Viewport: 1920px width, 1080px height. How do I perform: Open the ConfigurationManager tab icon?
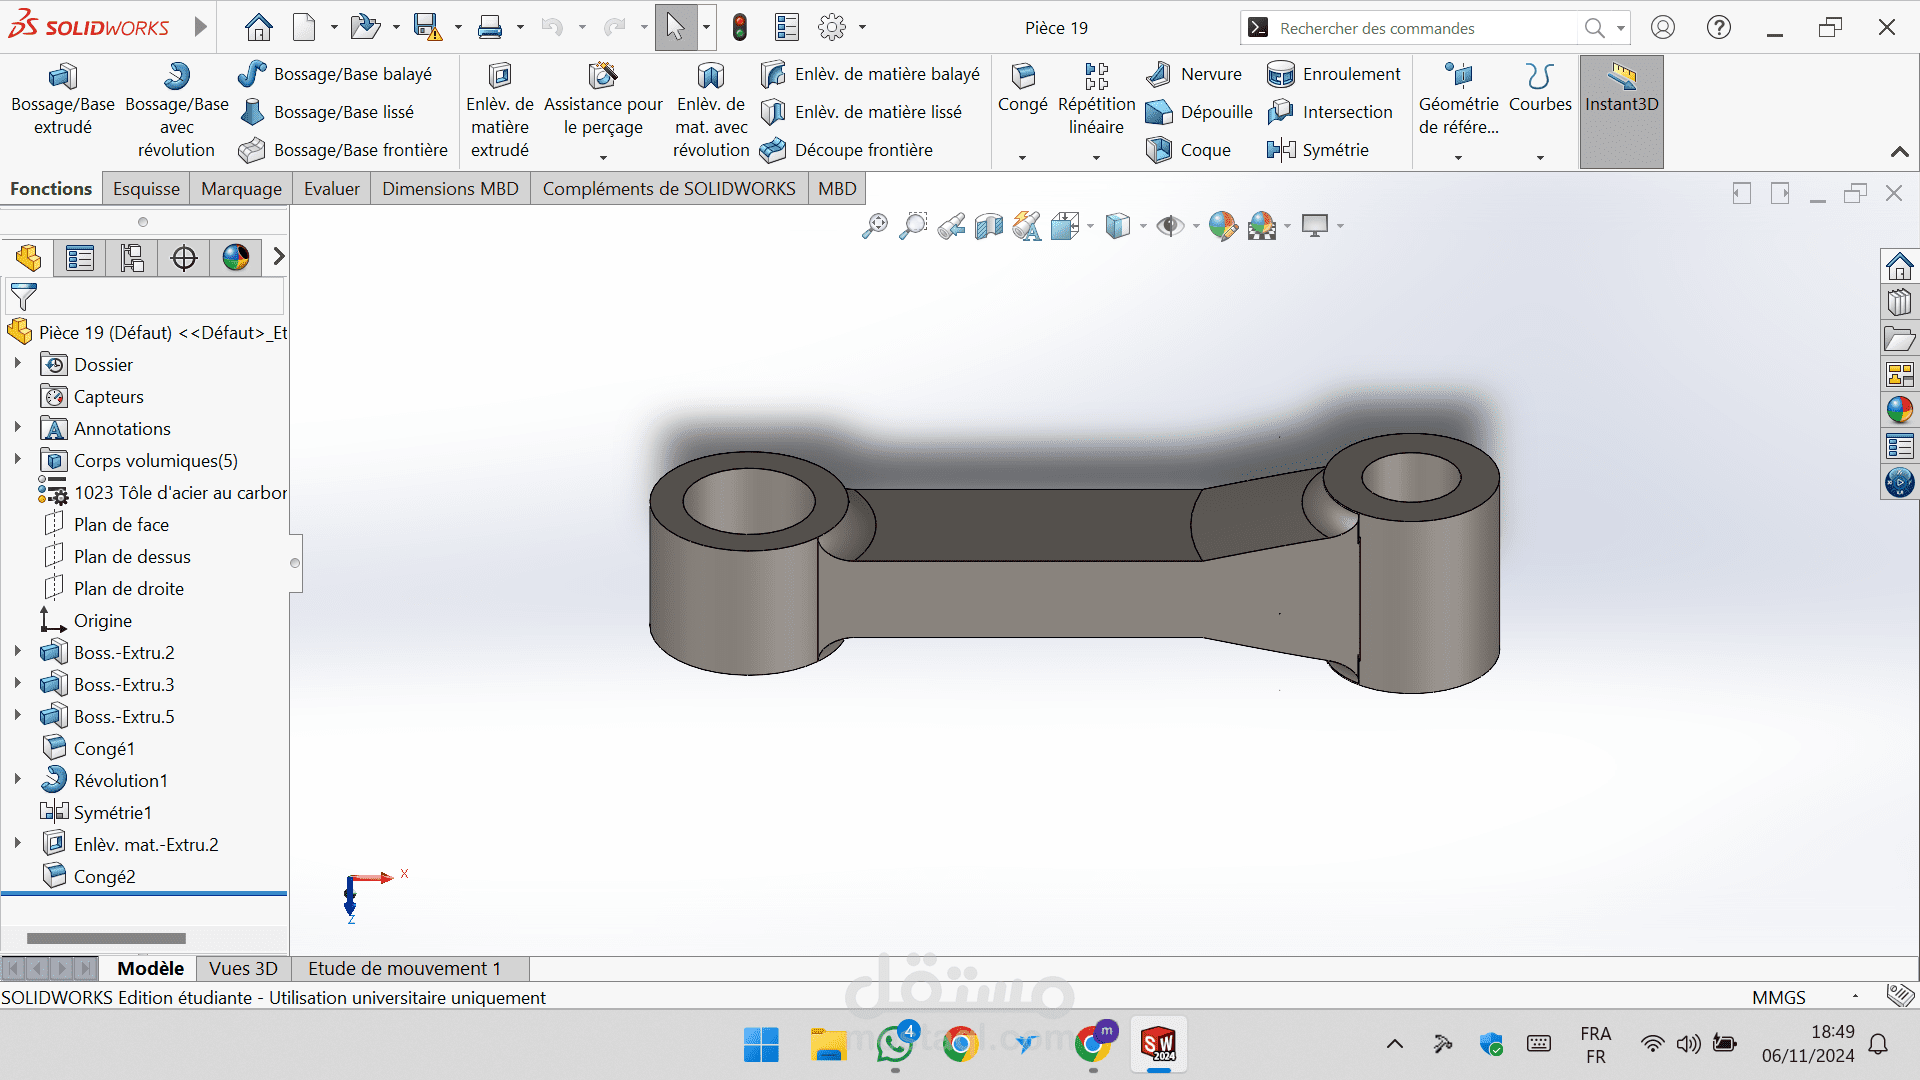pyautogui.click(x=132, y=258)
